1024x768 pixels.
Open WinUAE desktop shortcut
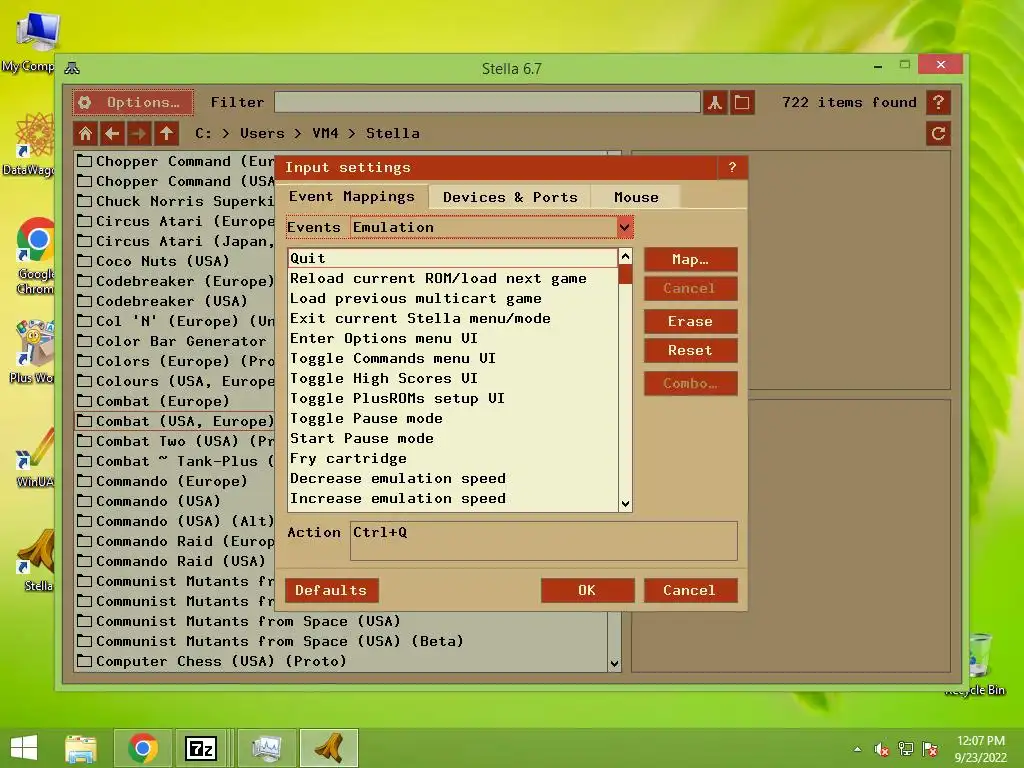pos(35,457)
